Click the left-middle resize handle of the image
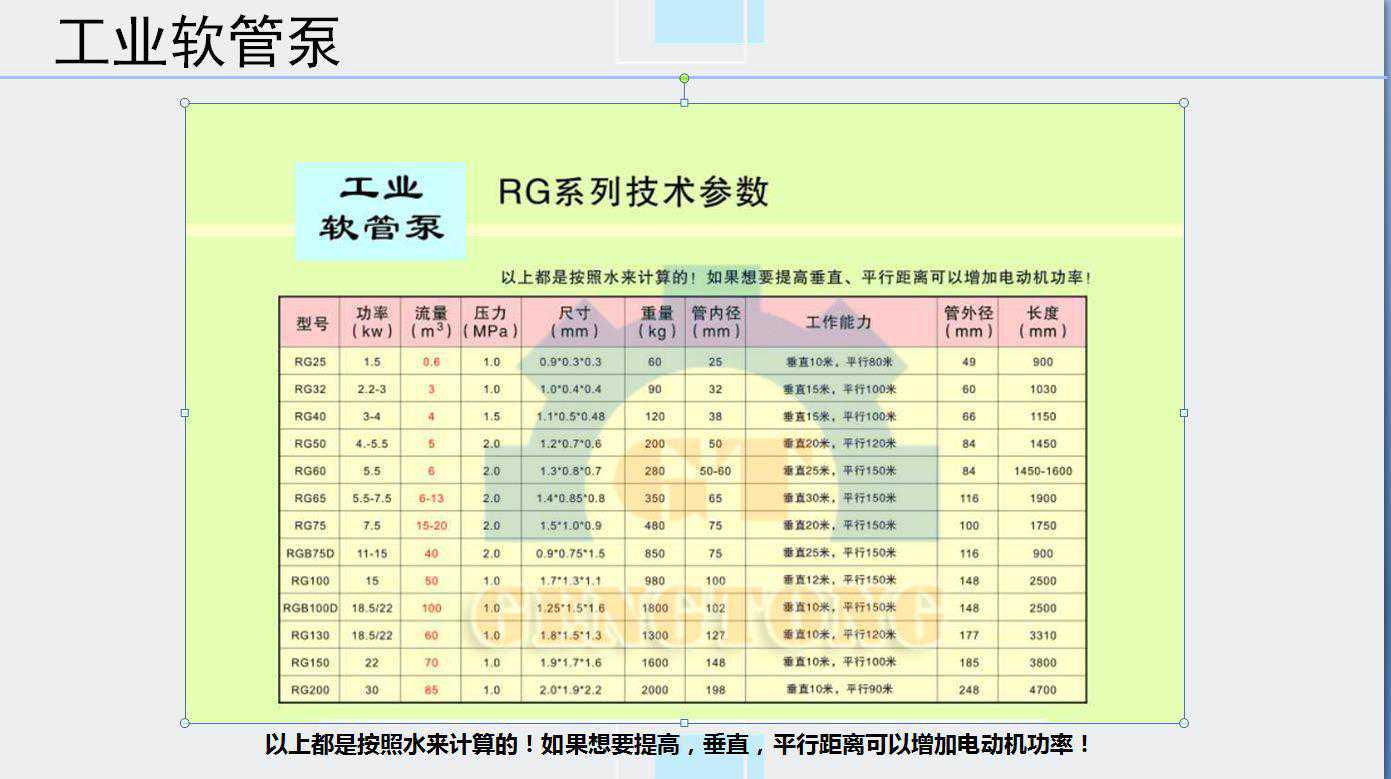Screen dimensions: 1391x779 coord(185,412)
